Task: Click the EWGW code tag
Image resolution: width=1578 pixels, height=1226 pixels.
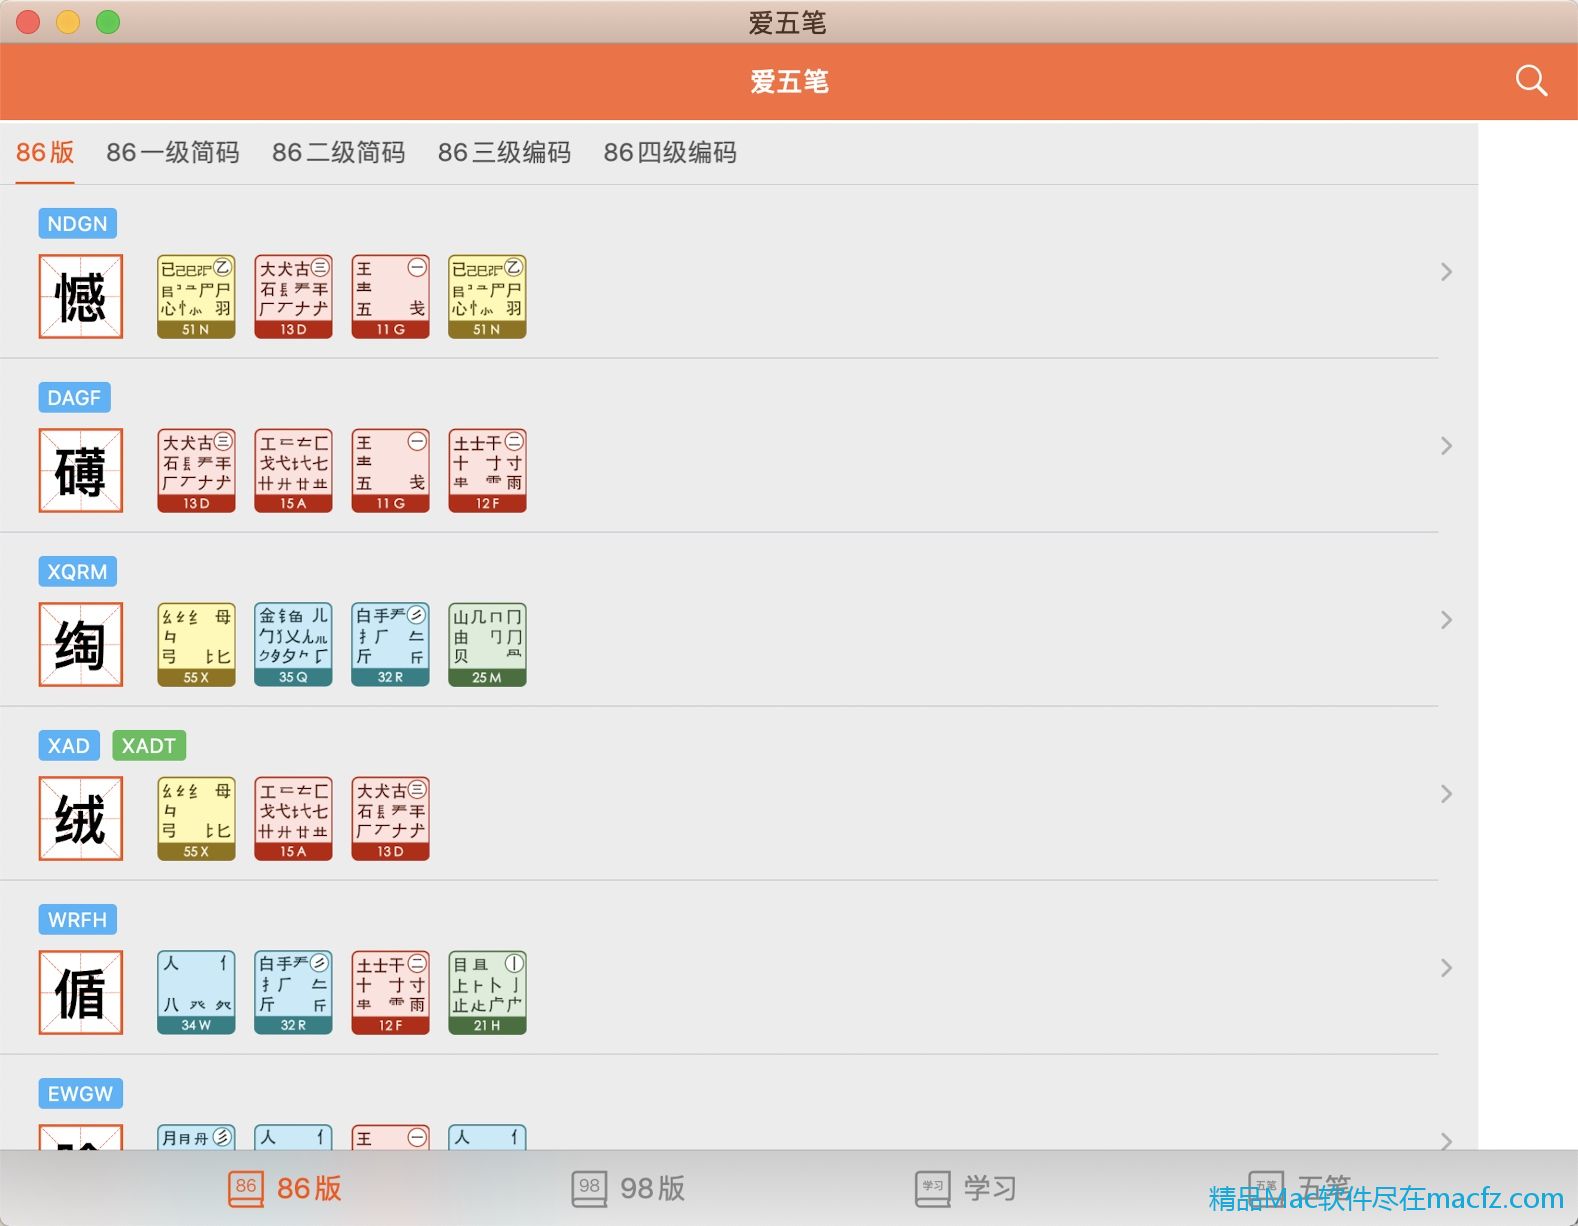Action: (x=81, y=1093)
